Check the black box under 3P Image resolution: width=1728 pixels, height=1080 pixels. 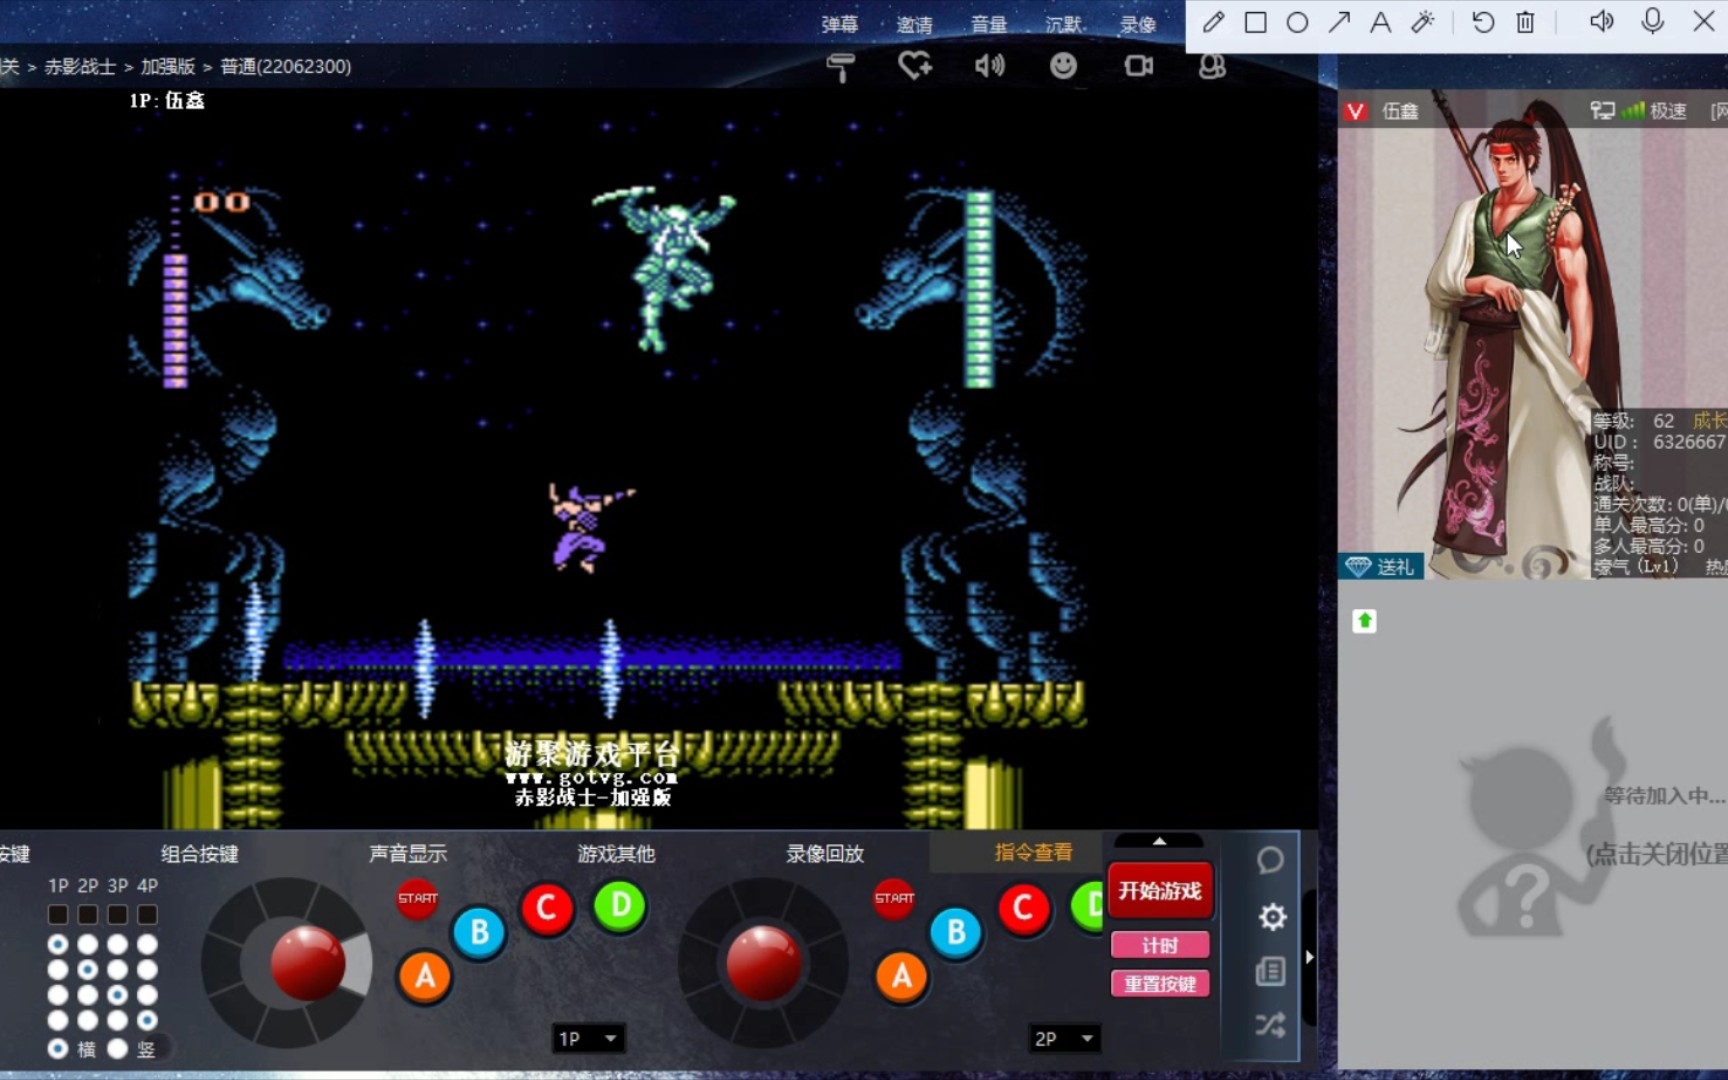(x=117, y=914)
